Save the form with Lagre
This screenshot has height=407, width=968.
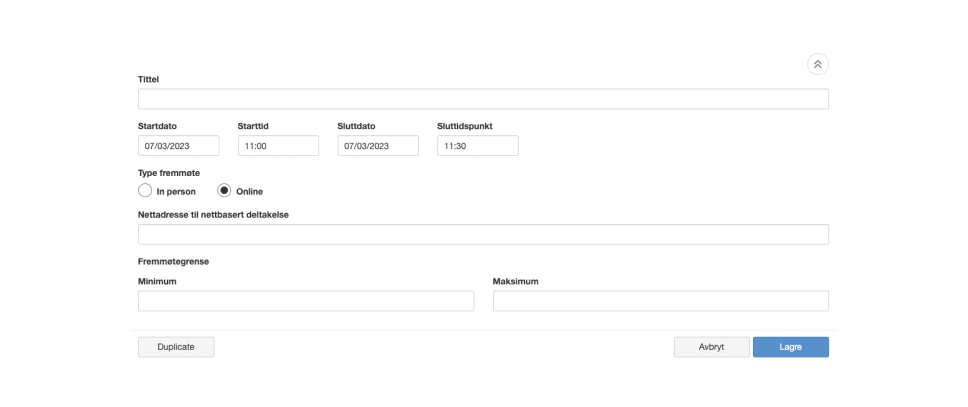(x=791, y=347)
